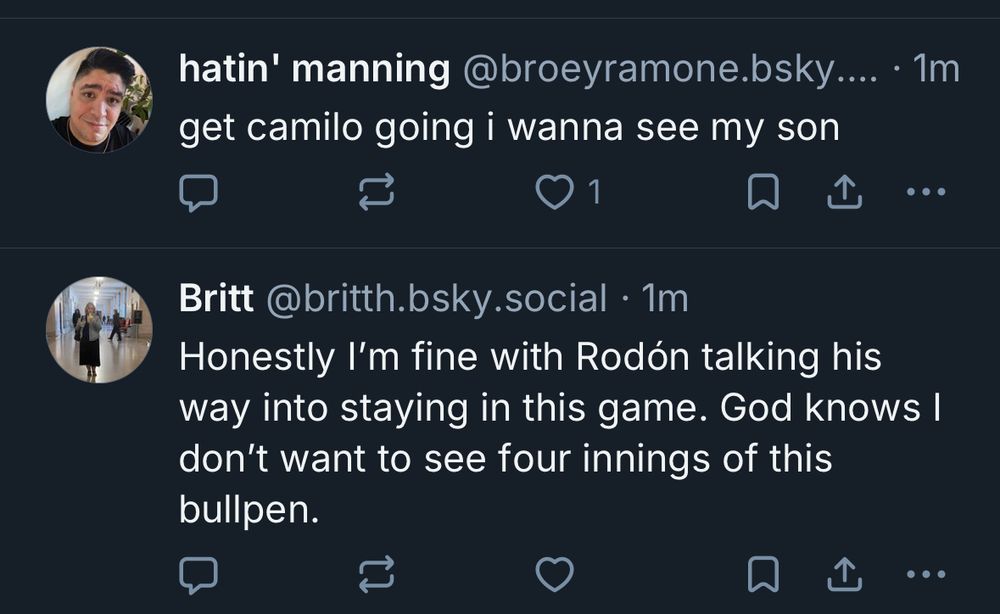Viewport: 1000px width, 614px height.
Task: Open the reply icon on hatin' manning's post
Action: tap(197, 192)
